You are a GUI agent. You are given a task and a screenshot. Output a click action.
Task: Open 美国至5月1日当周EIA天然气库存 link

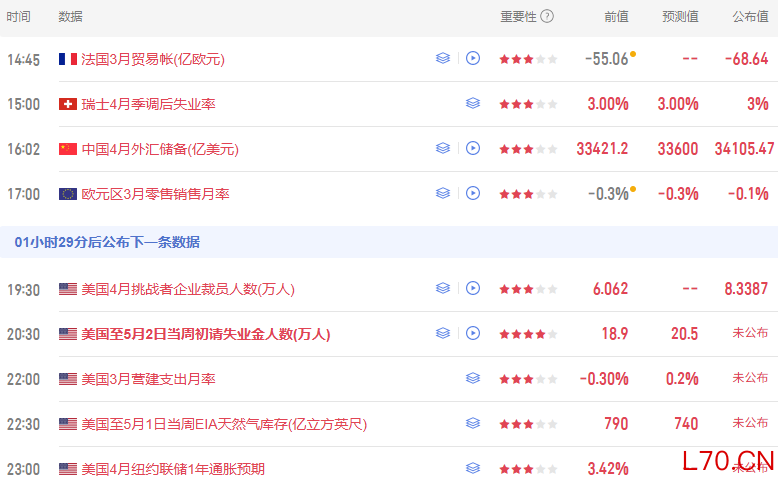click(224, 424)
